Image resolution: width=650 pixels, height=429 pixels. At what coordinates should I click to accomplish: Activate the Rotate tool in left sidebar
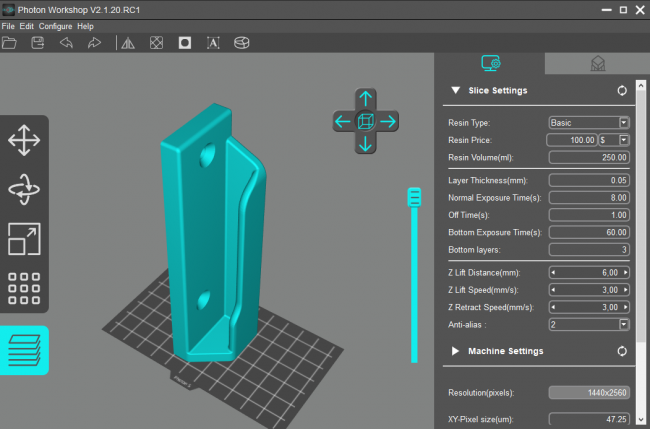tap(24, 189)
